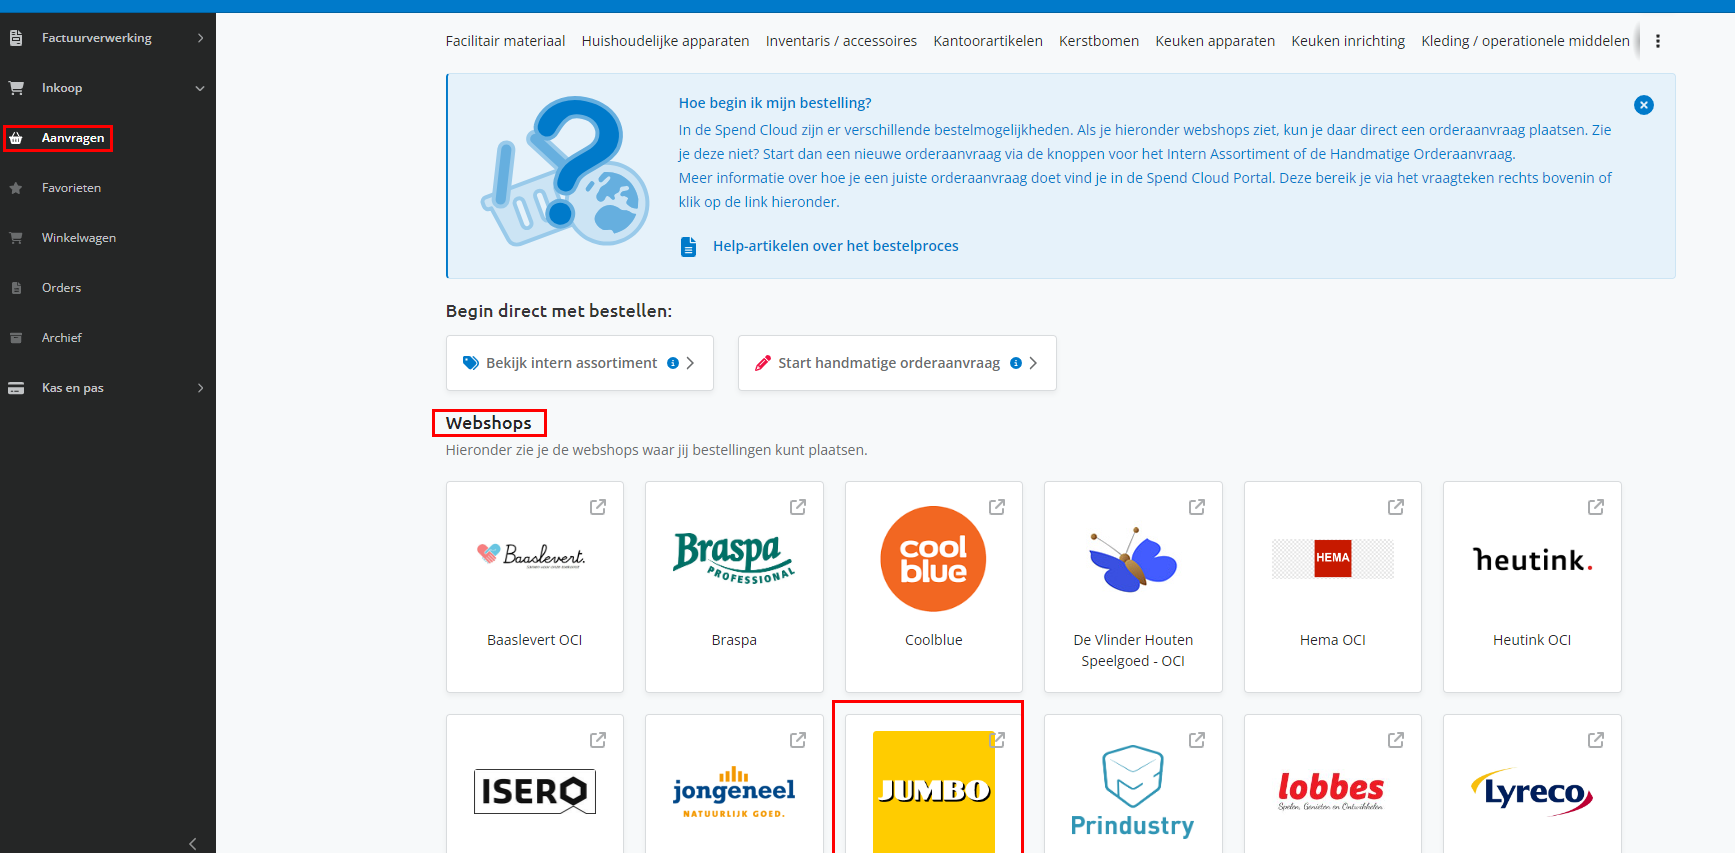Open the Braspa webshop card

[x=734, y=587]
